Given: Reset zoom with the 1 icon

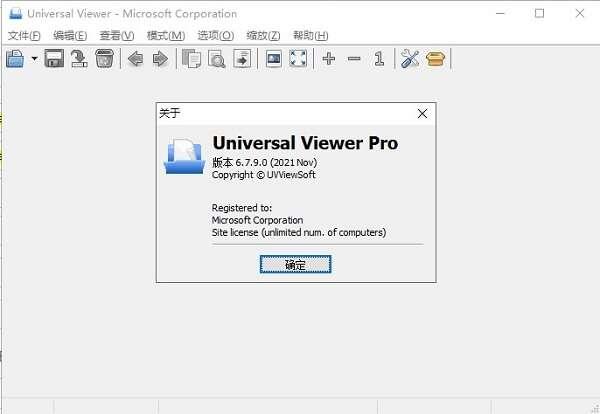Looking at the screenshot, I should (x=379, y=59).
